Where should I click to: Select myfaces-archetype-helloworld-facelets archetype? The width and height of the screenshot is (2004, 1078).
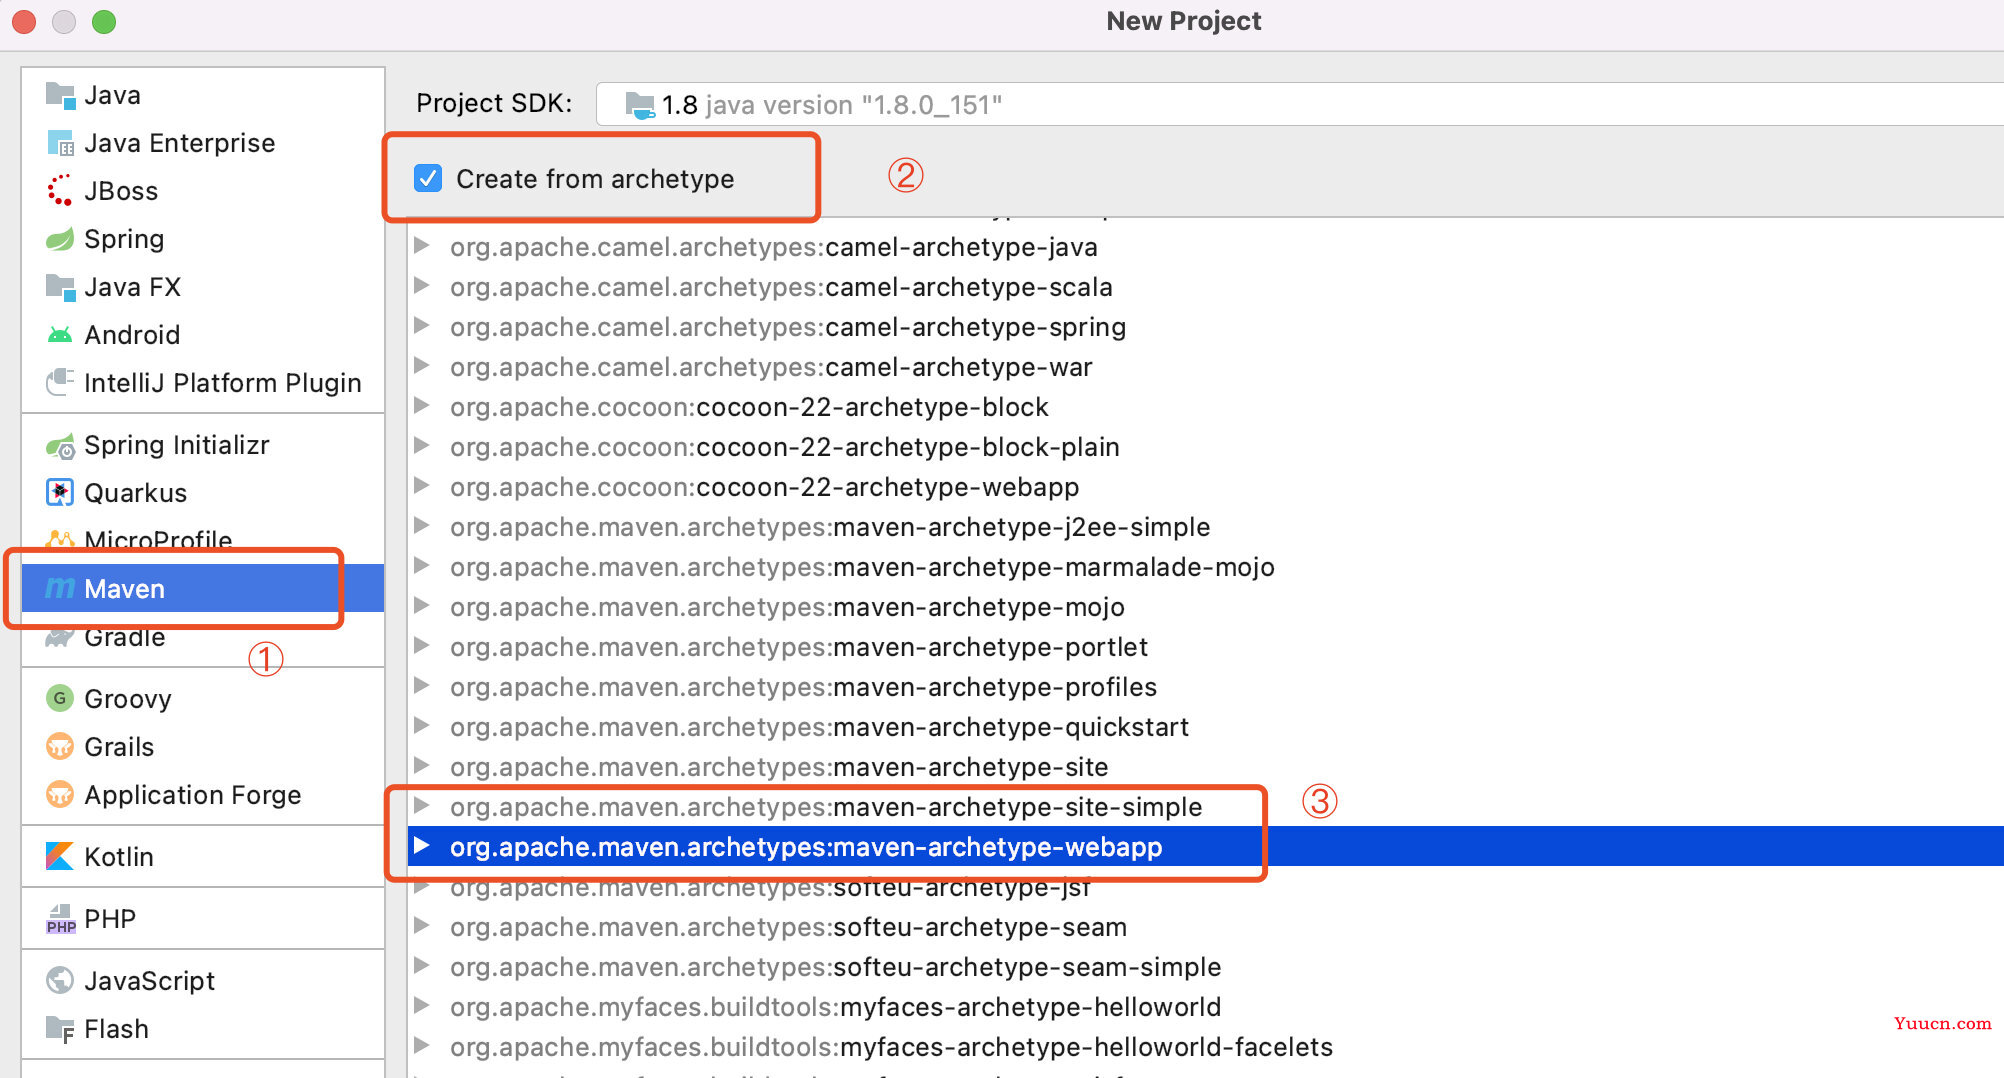[1206, 1047]
